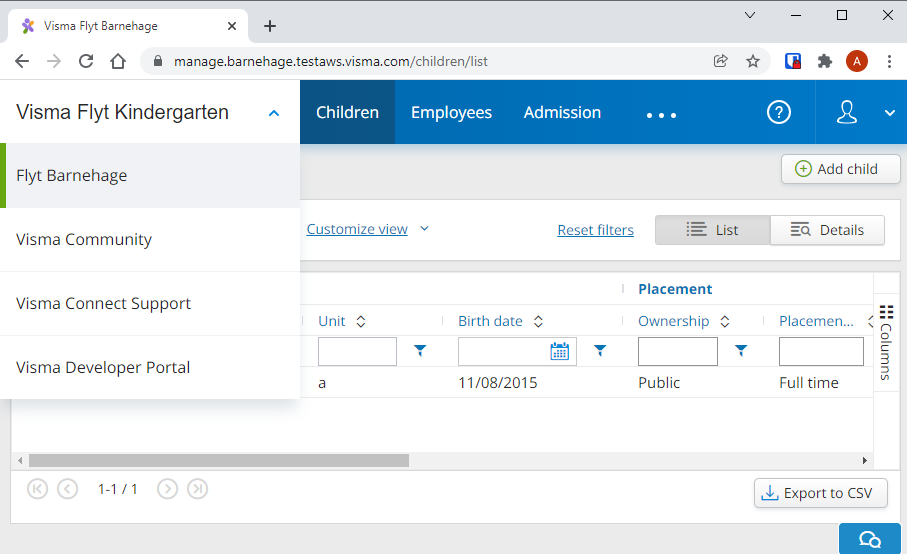Viewport: 907px width, 554px height.
Task: Click the browser forward arrow
Action: (54, 61)
